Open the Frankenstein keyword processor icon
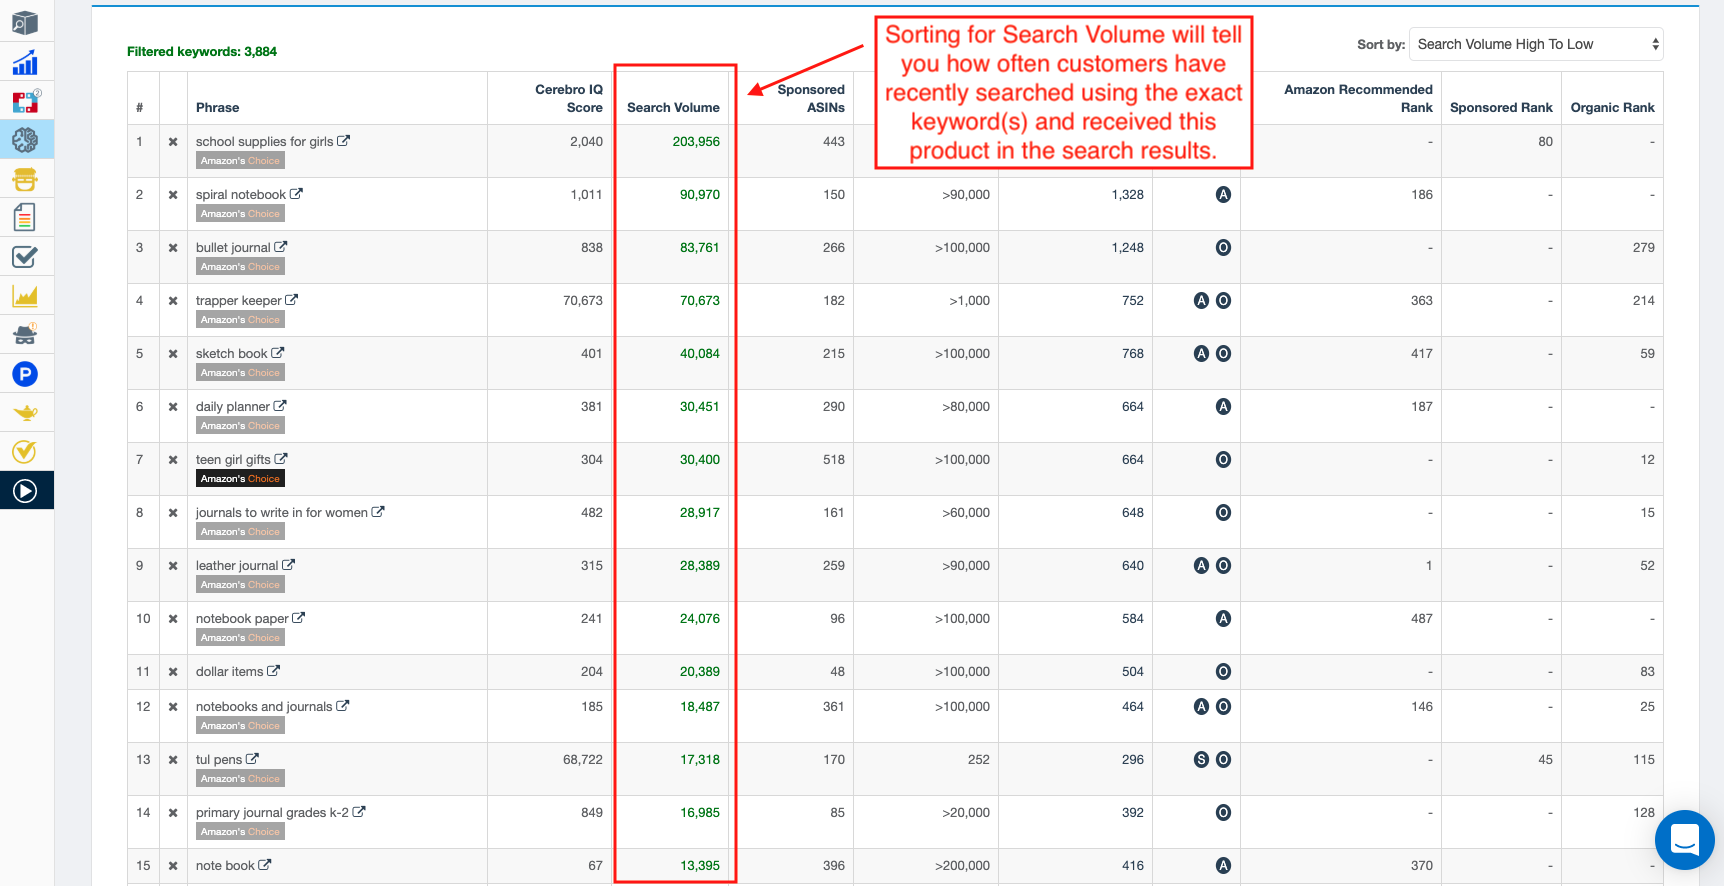1724x886 pixels. pos(25,179)
